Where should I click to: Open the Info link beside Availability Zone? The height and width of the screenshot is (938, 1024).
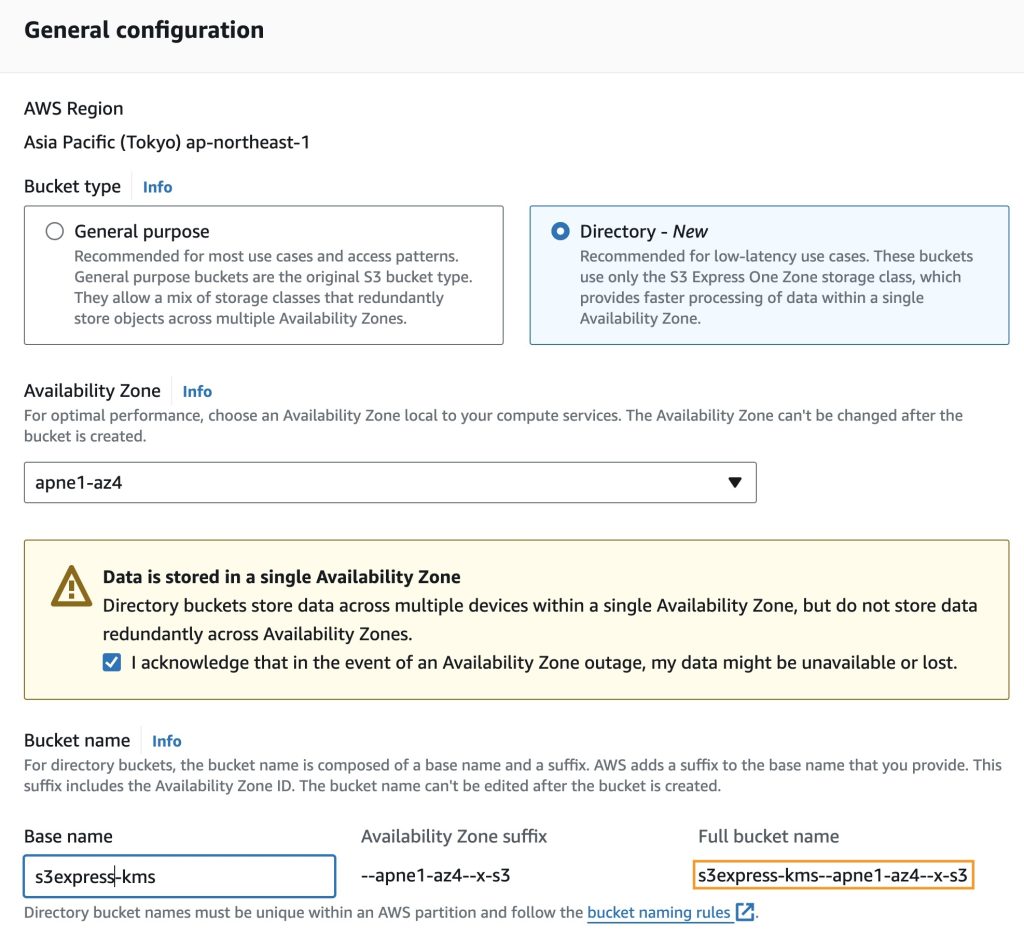tap(197, 391)
